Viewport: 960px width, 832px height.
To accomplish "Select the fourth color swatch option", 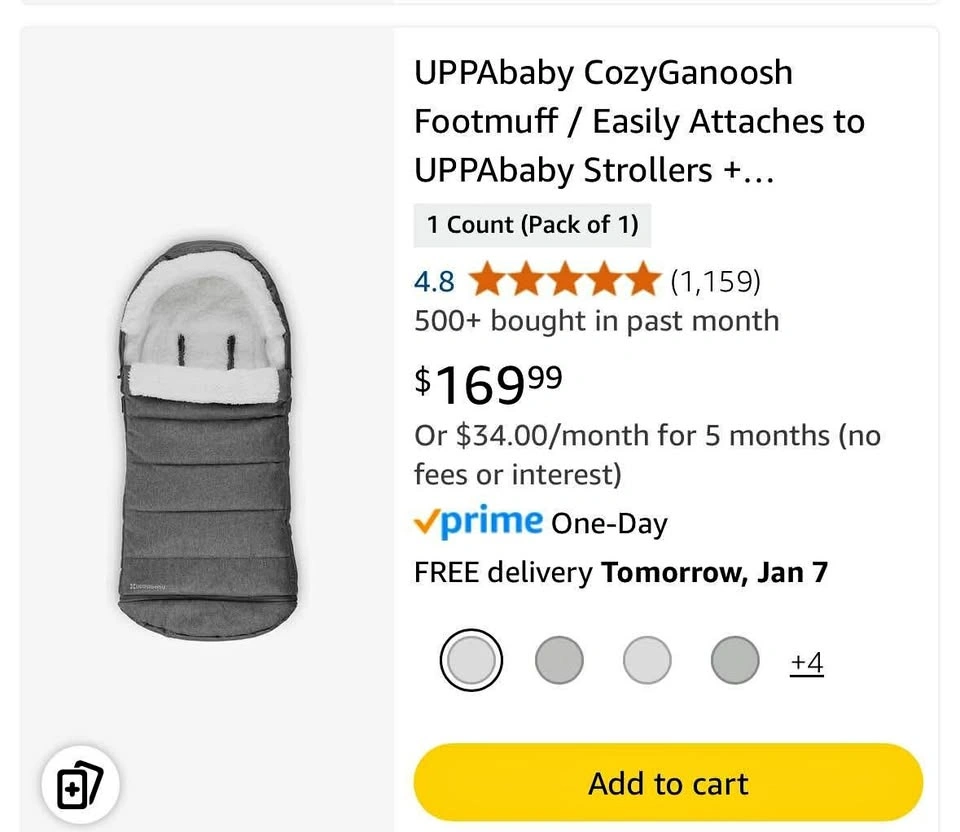I will click(735, 660).
